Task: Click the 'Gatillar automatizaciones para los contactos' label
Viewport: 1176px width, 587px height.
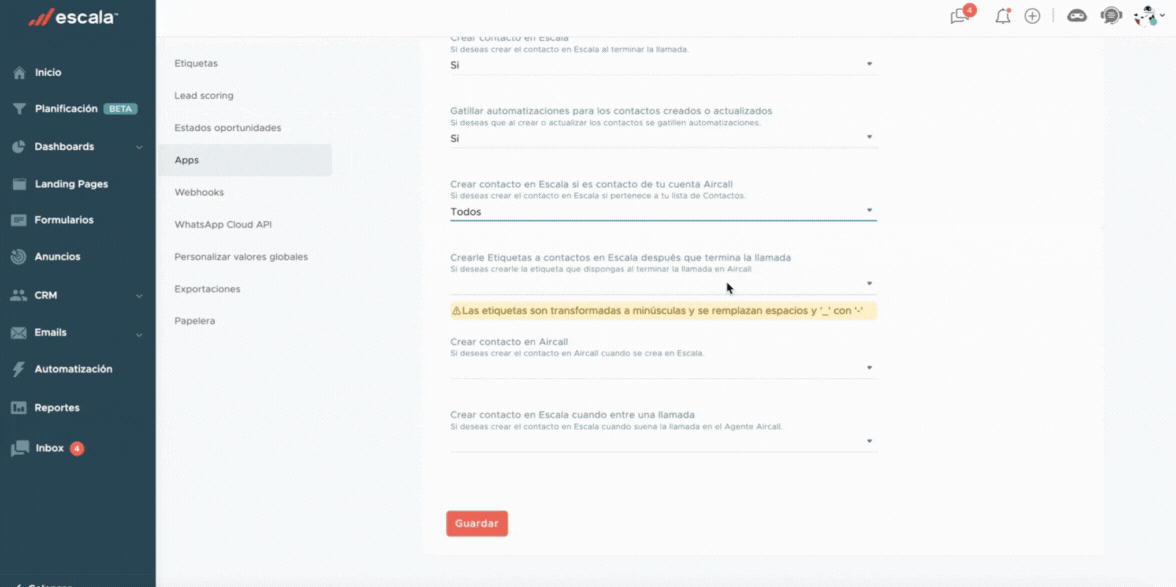Action: click(611, 111)
